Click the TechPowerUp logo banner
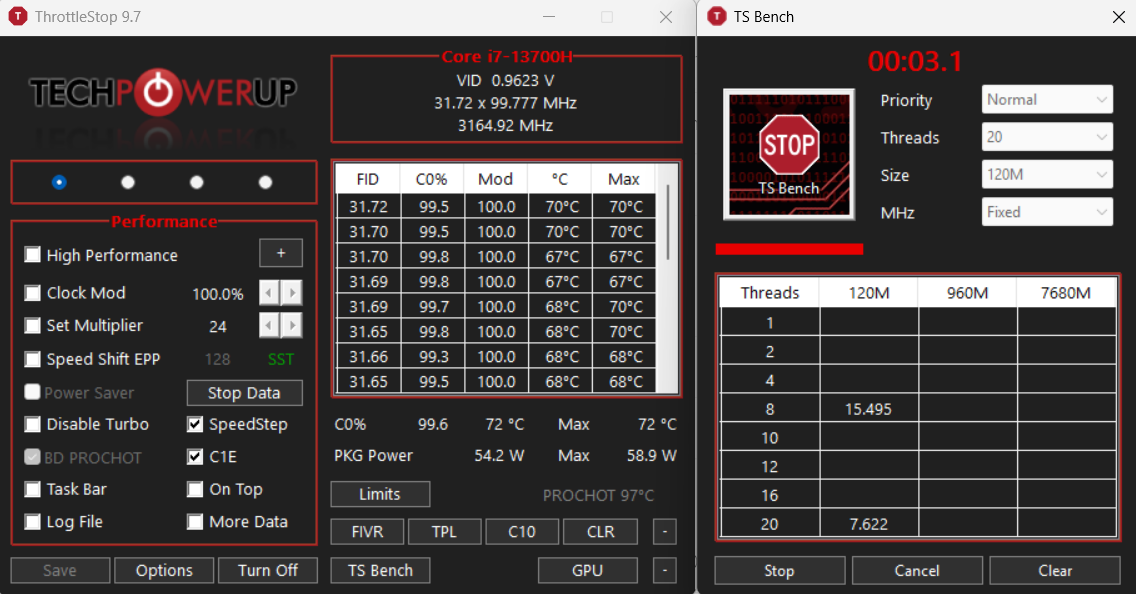This screenshot has height=594, width=1136. click(163, 93)
